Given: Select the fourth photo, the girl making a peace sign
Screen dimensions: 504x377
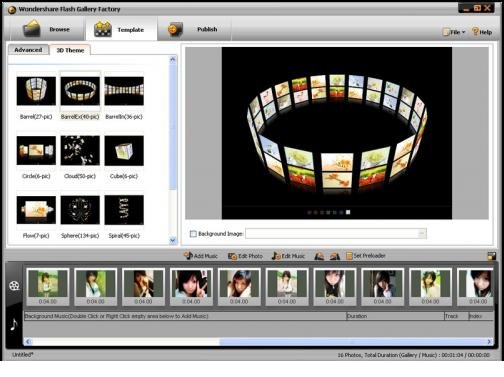Looking at the screenshot, I should tap(191, 287).
